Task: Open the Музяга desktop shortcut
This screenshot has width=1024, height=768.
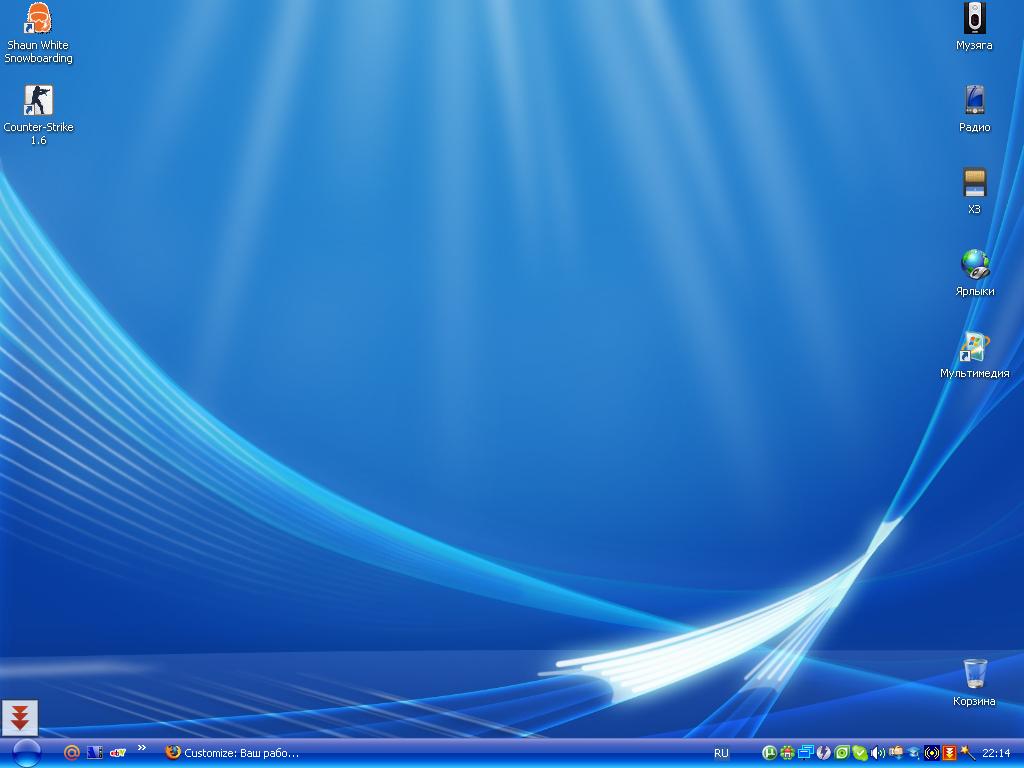Action: (974, 19)
